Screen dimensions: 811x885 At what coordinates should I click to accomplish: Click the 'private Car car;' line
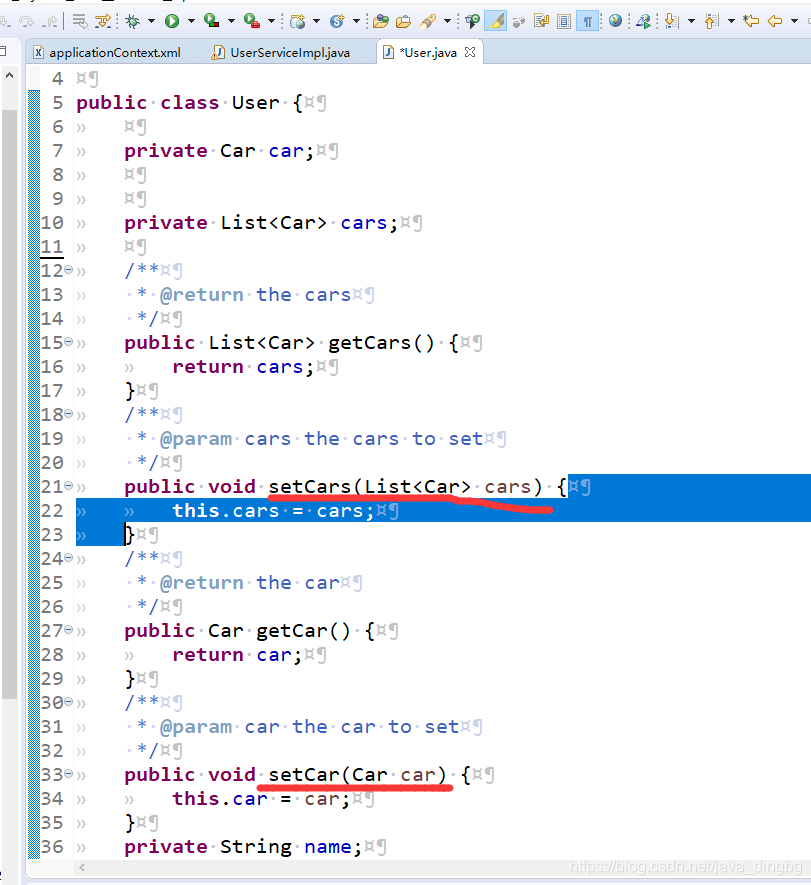219,151
